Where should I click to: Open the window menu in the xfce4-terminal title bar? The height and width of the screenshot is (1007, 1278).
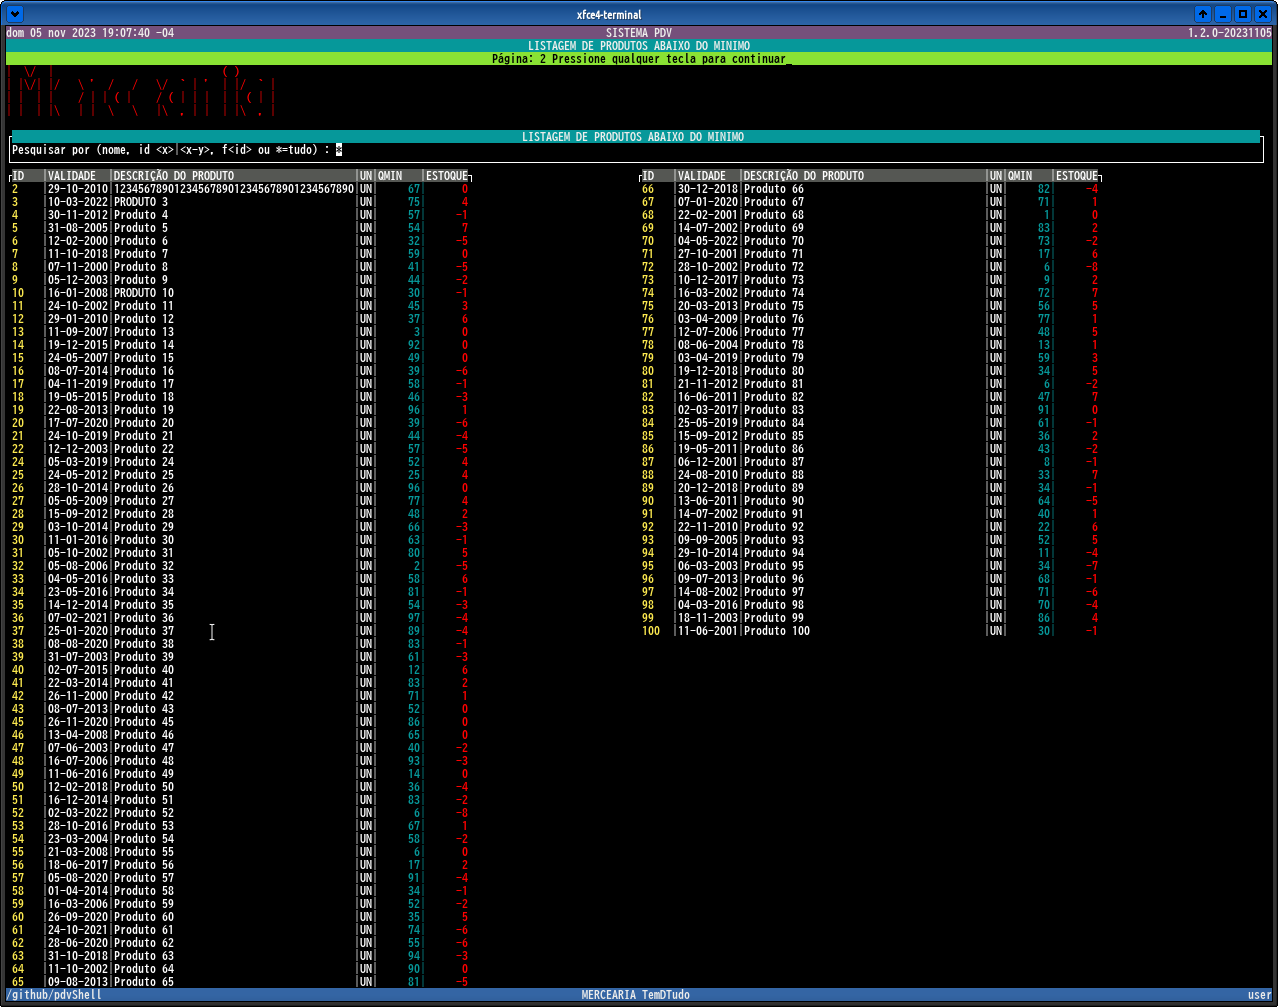click(13, 14)
